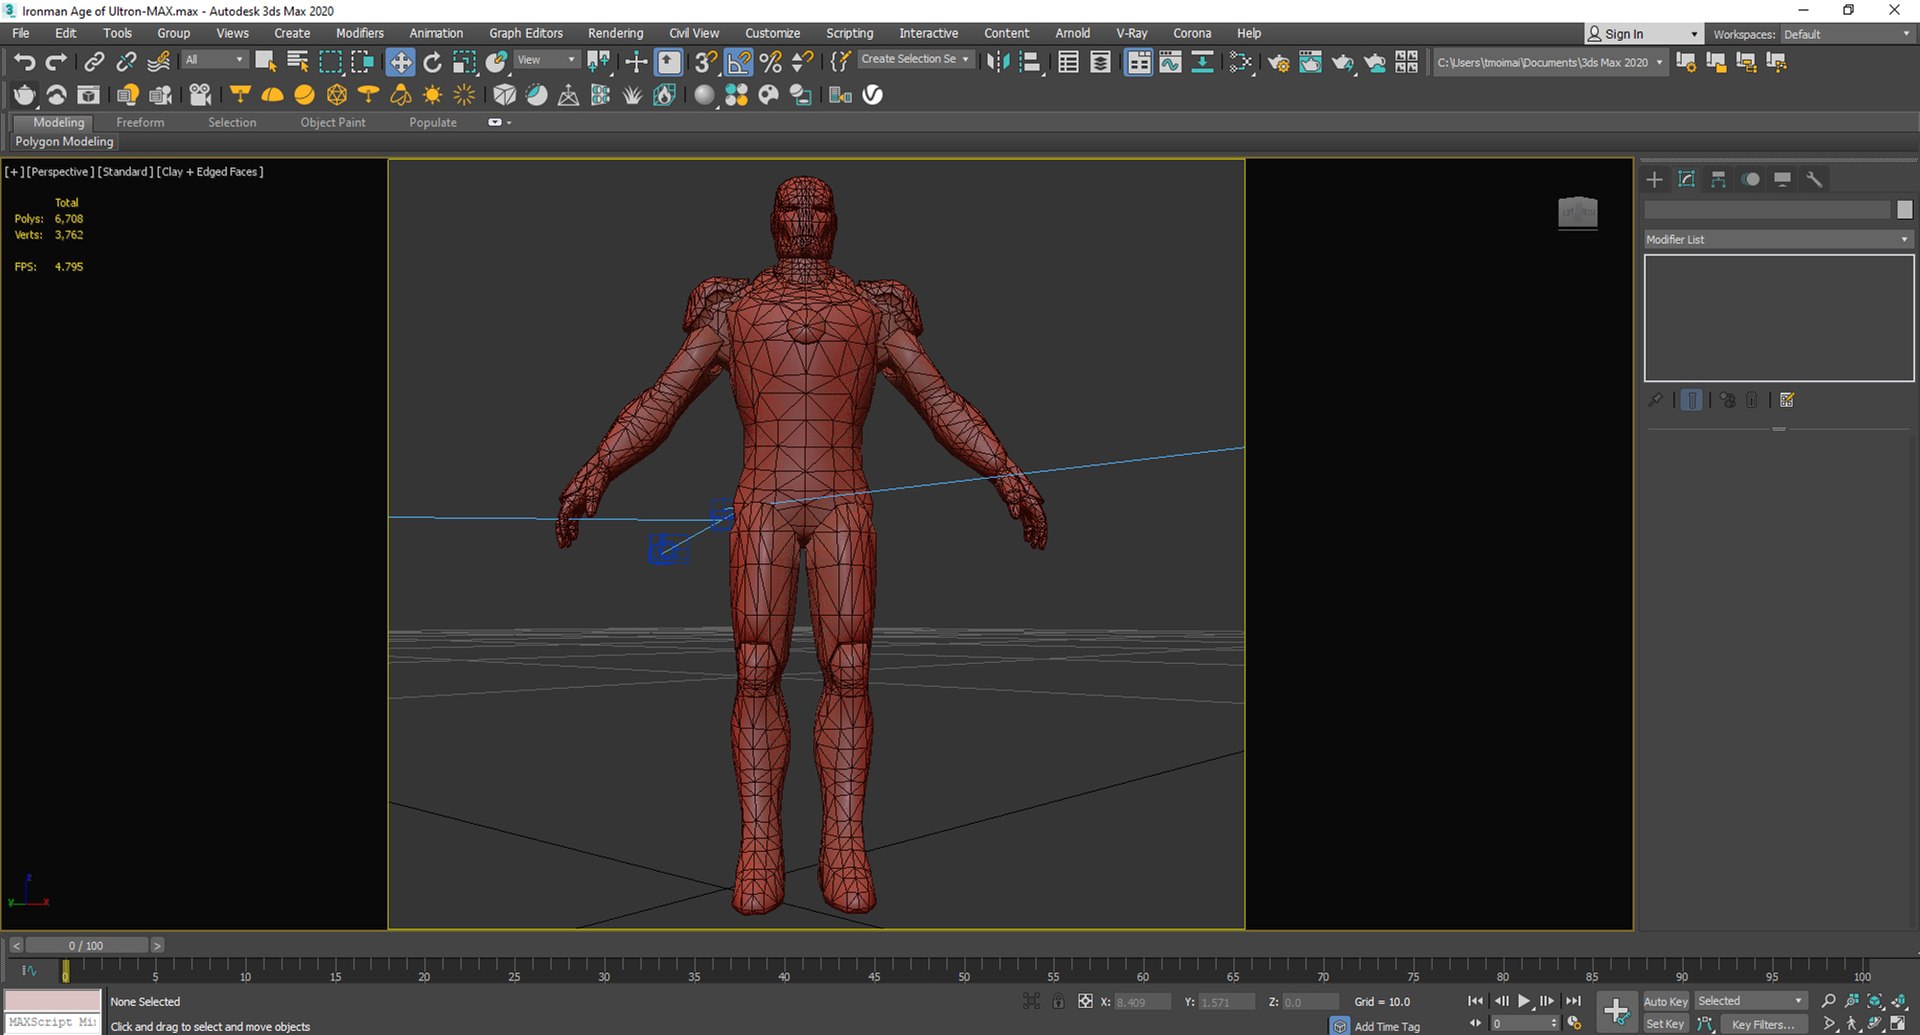Open the Modifiers menu
1920x1035 pixels.
coord(359,33)
